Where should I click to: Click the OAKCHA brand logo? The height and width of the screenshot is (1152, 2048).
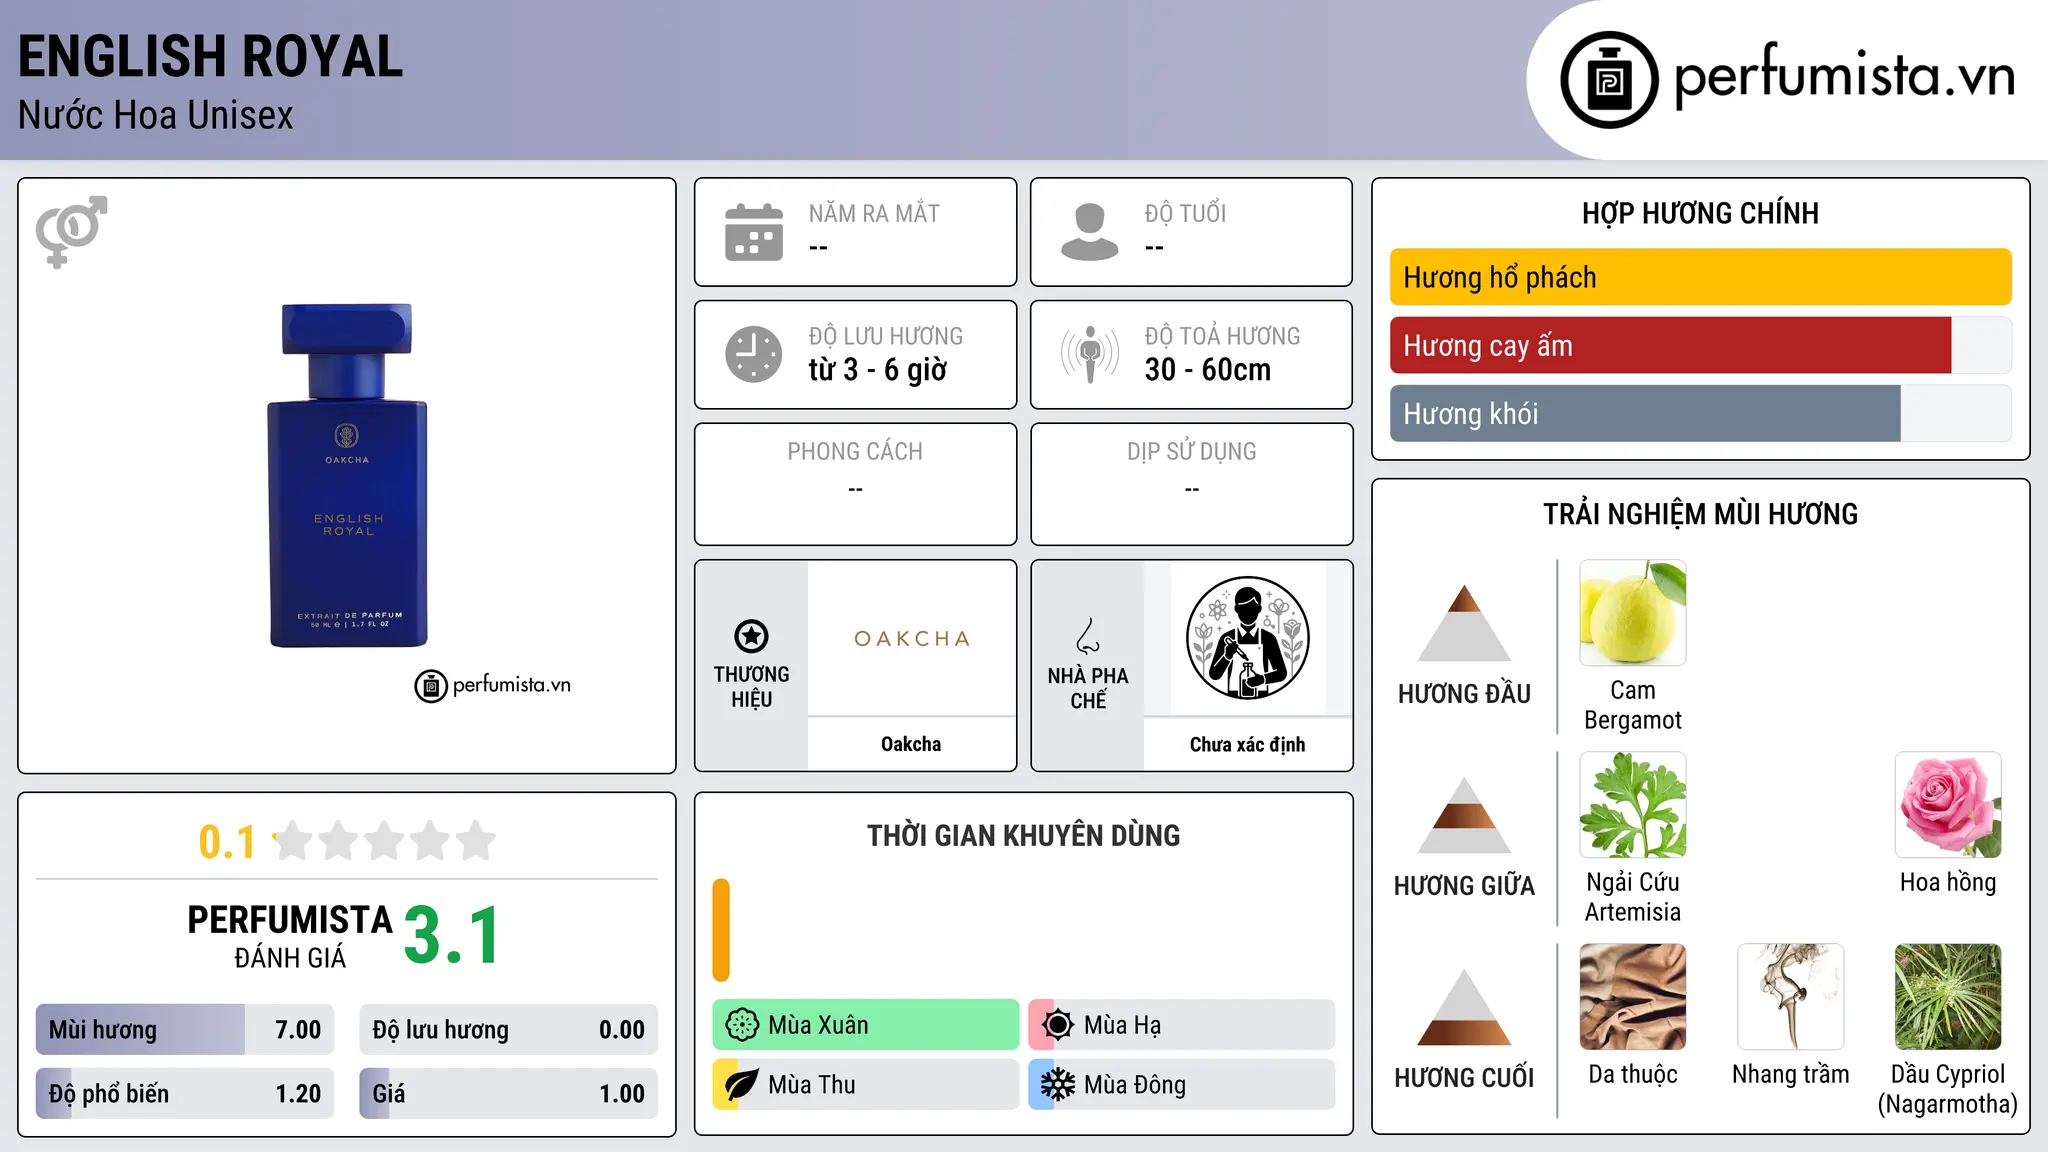(911, 638)
